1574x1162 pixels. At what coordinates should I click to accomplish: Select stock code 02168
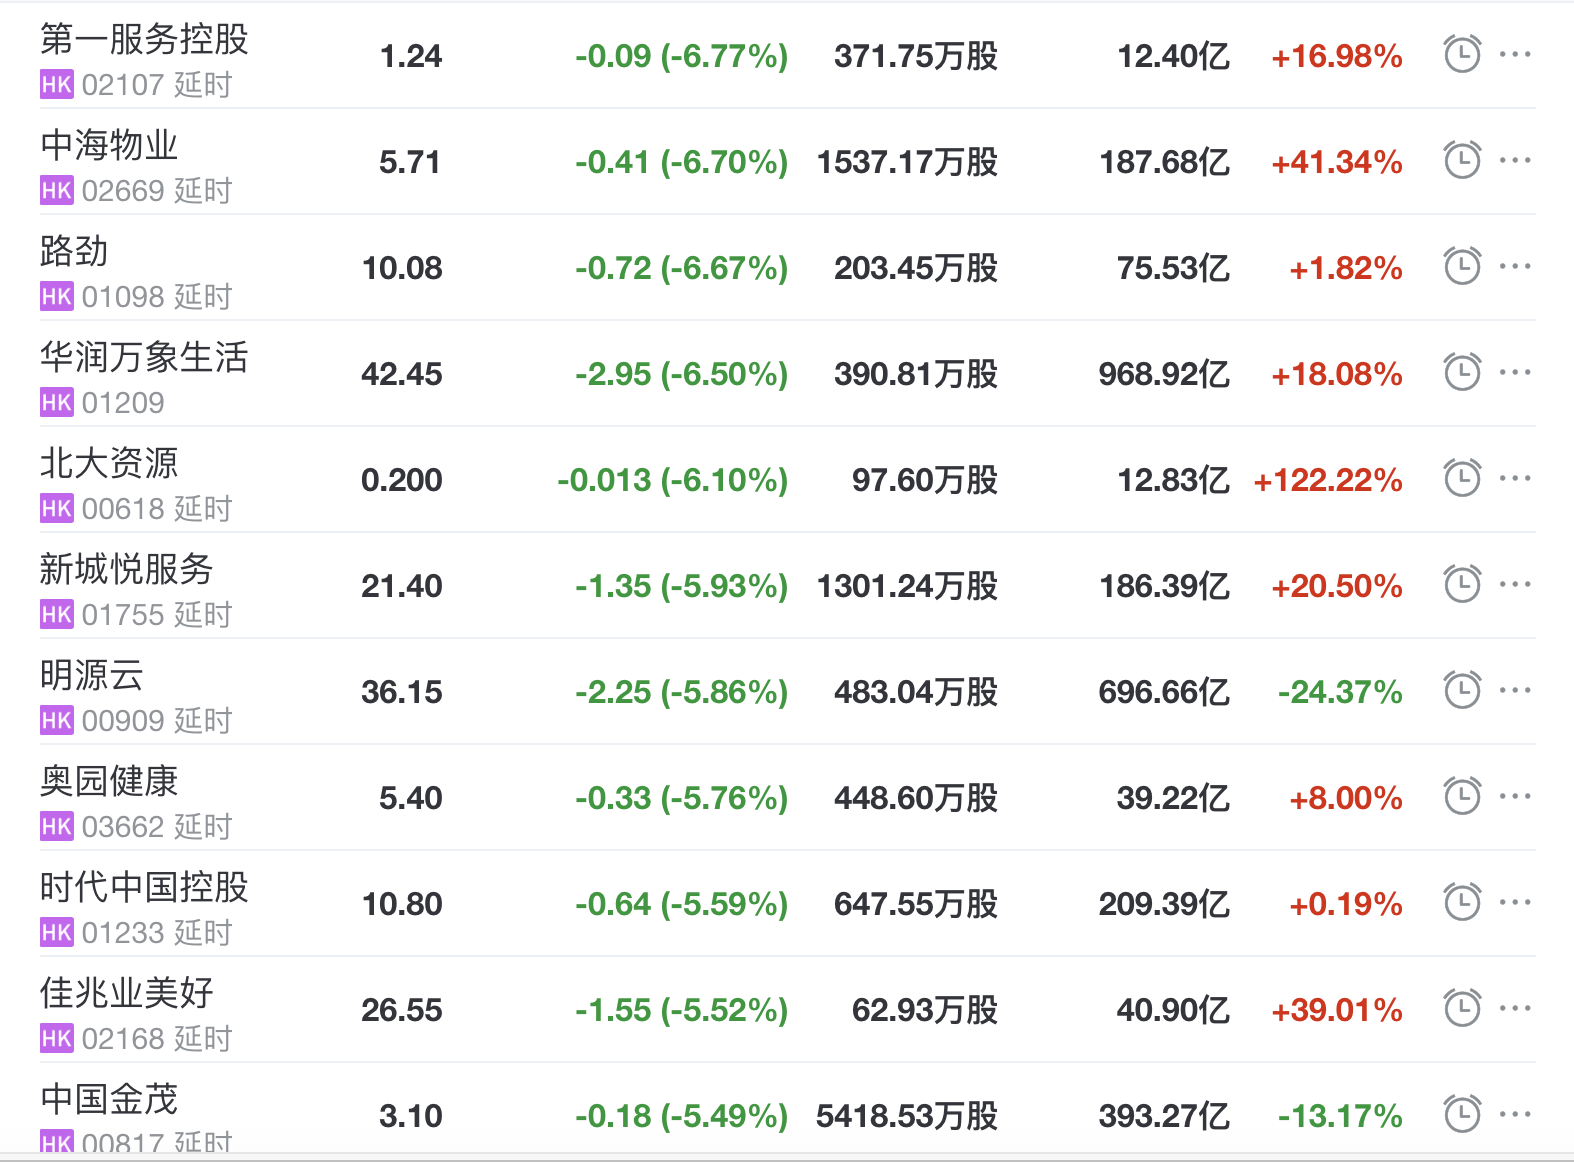pyautogui.click(x=123, y=1039)
